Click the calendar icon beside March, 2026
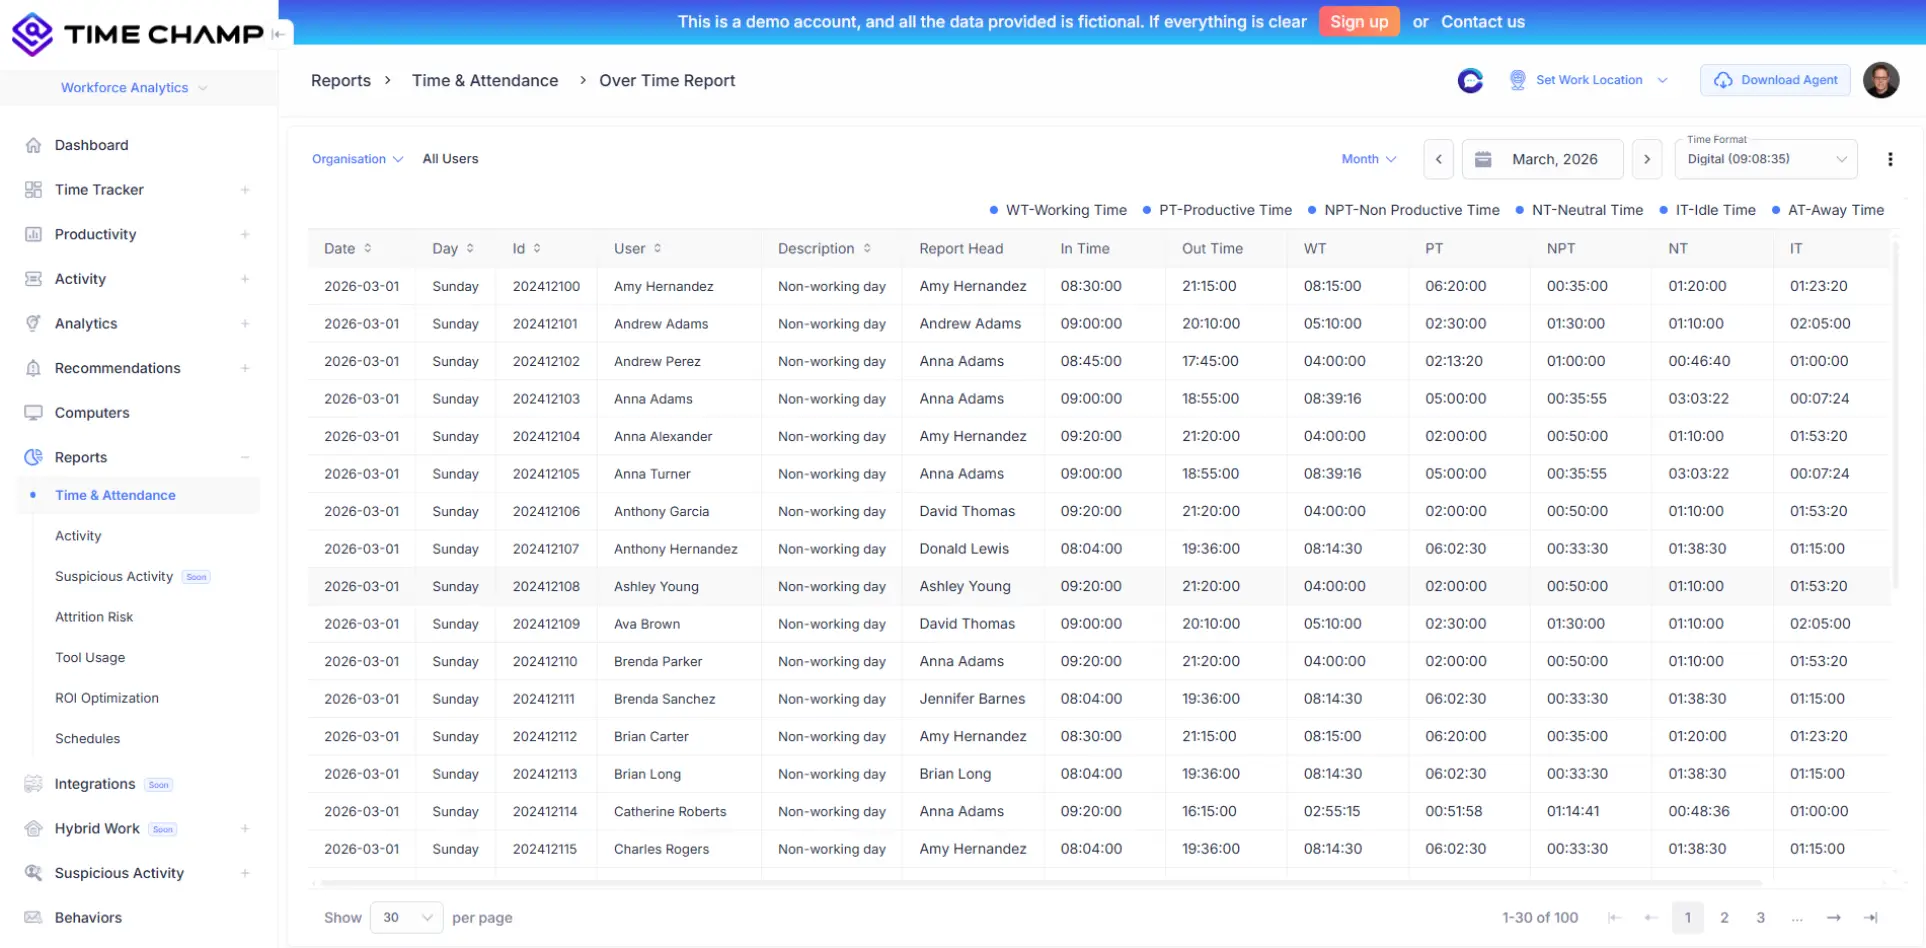The image size is (1926, 948). (x=1484, y=159)
